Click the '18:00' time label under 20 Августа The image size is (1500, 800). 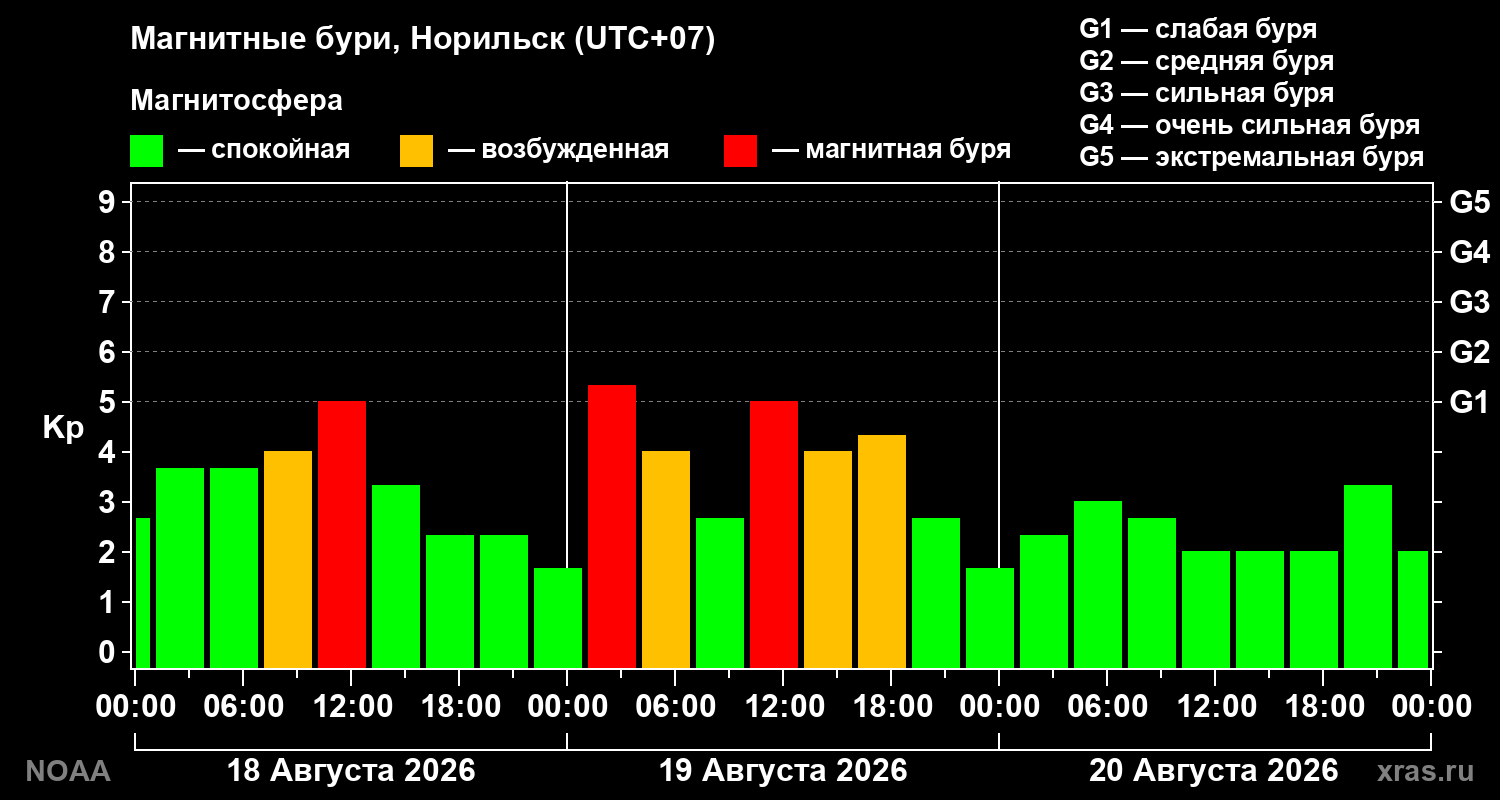(x=1323, y=706)
